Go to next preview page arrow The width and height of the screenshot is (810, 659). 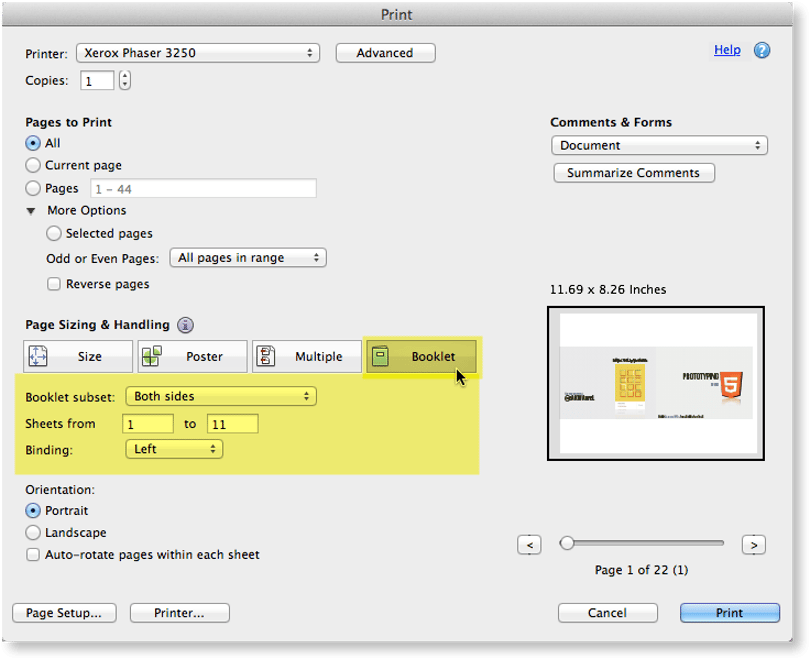click(x=754, y=545)
